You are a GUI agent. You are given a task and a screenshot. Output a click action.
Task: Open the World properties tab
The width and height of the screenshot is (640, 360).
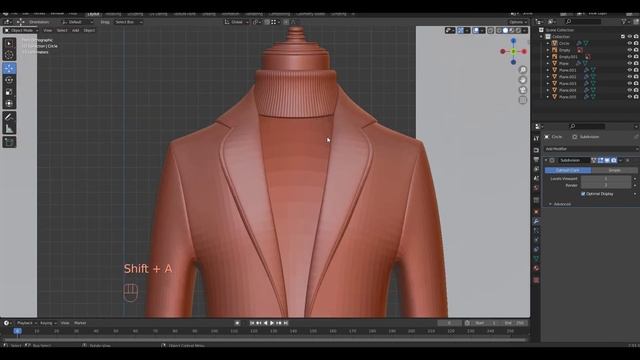pyautogui.click(x=536, y=188)
